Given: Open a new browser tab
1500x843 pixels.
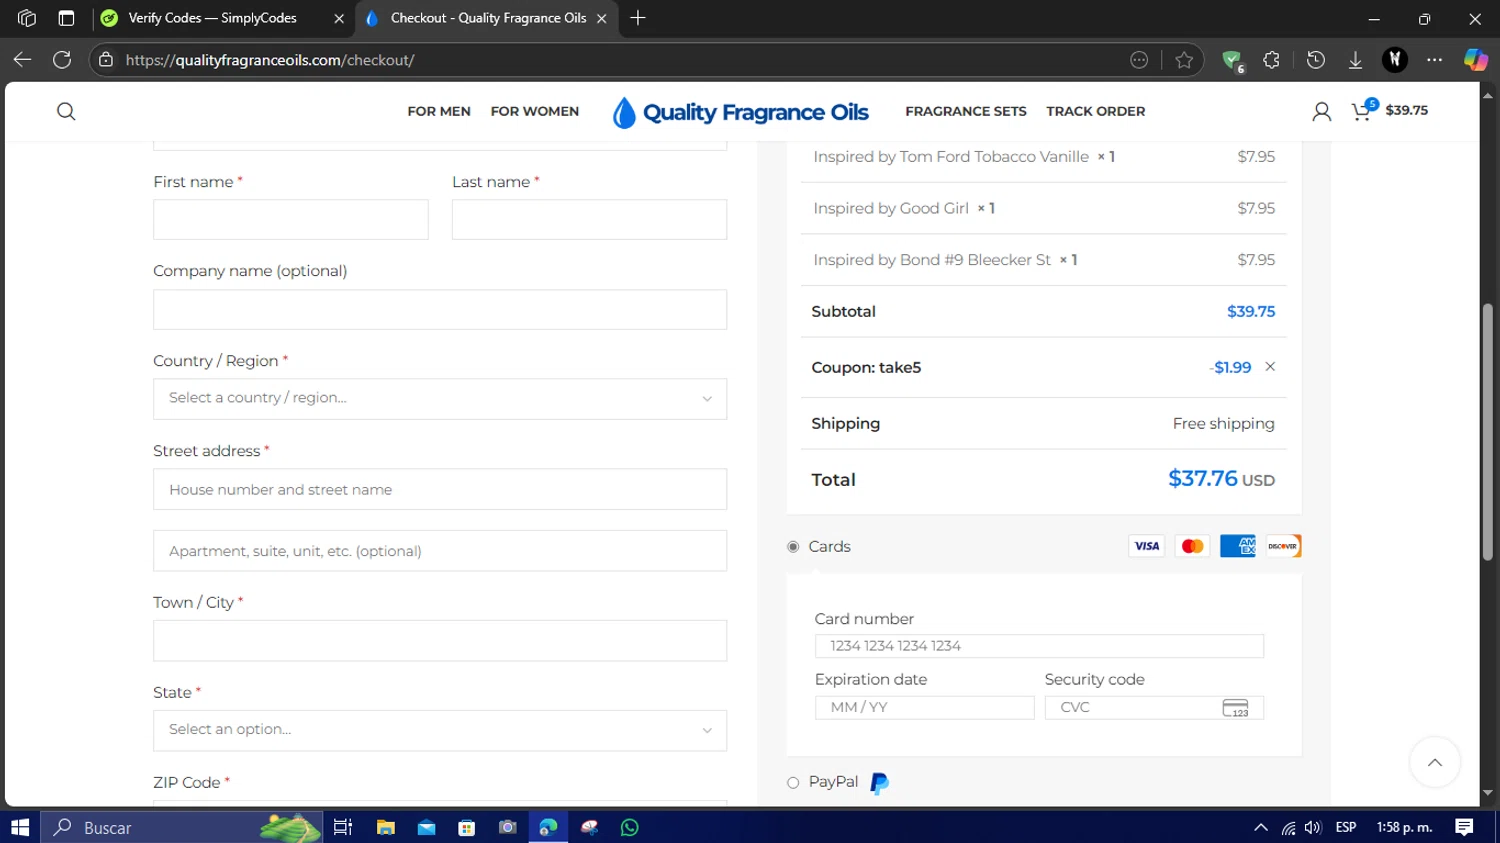Looking at the screenshot, I should pos(638,18).
